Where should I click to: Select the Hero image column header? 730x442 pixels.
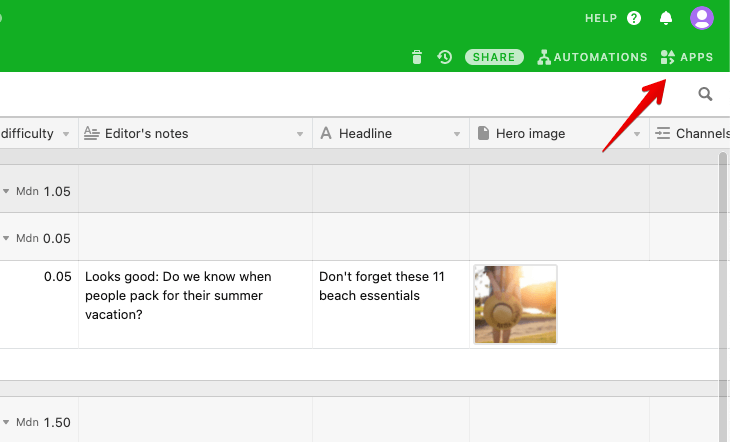560,134
